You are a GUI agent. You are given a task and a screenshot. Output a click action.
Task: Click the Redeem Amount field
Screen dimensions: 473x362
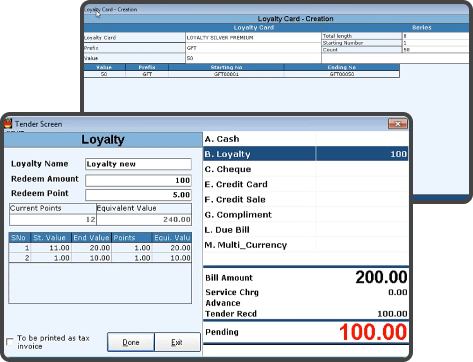(x=138, y=180)
